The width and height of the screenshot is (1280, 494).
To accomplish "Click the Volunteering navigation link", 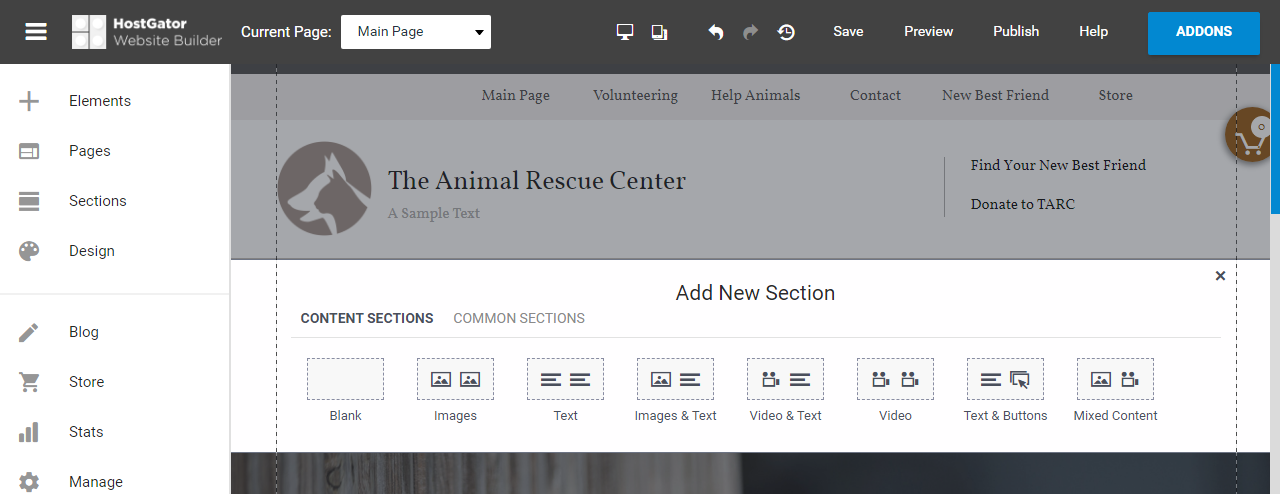I will point(635,96).
